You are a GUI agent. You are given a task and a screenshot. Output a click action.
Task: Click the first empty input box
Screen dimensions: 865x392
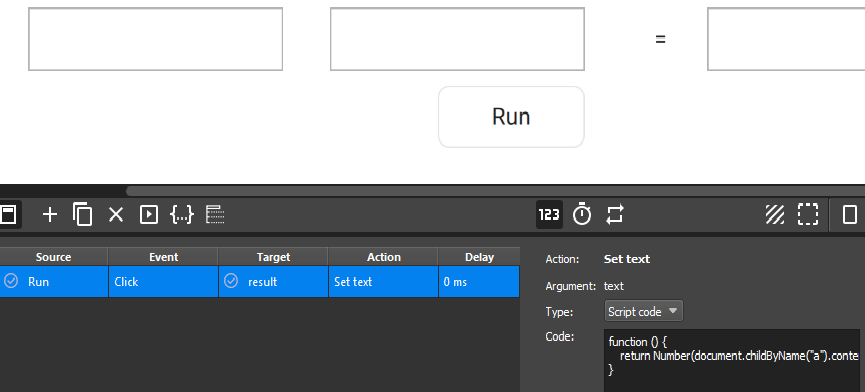156,39
